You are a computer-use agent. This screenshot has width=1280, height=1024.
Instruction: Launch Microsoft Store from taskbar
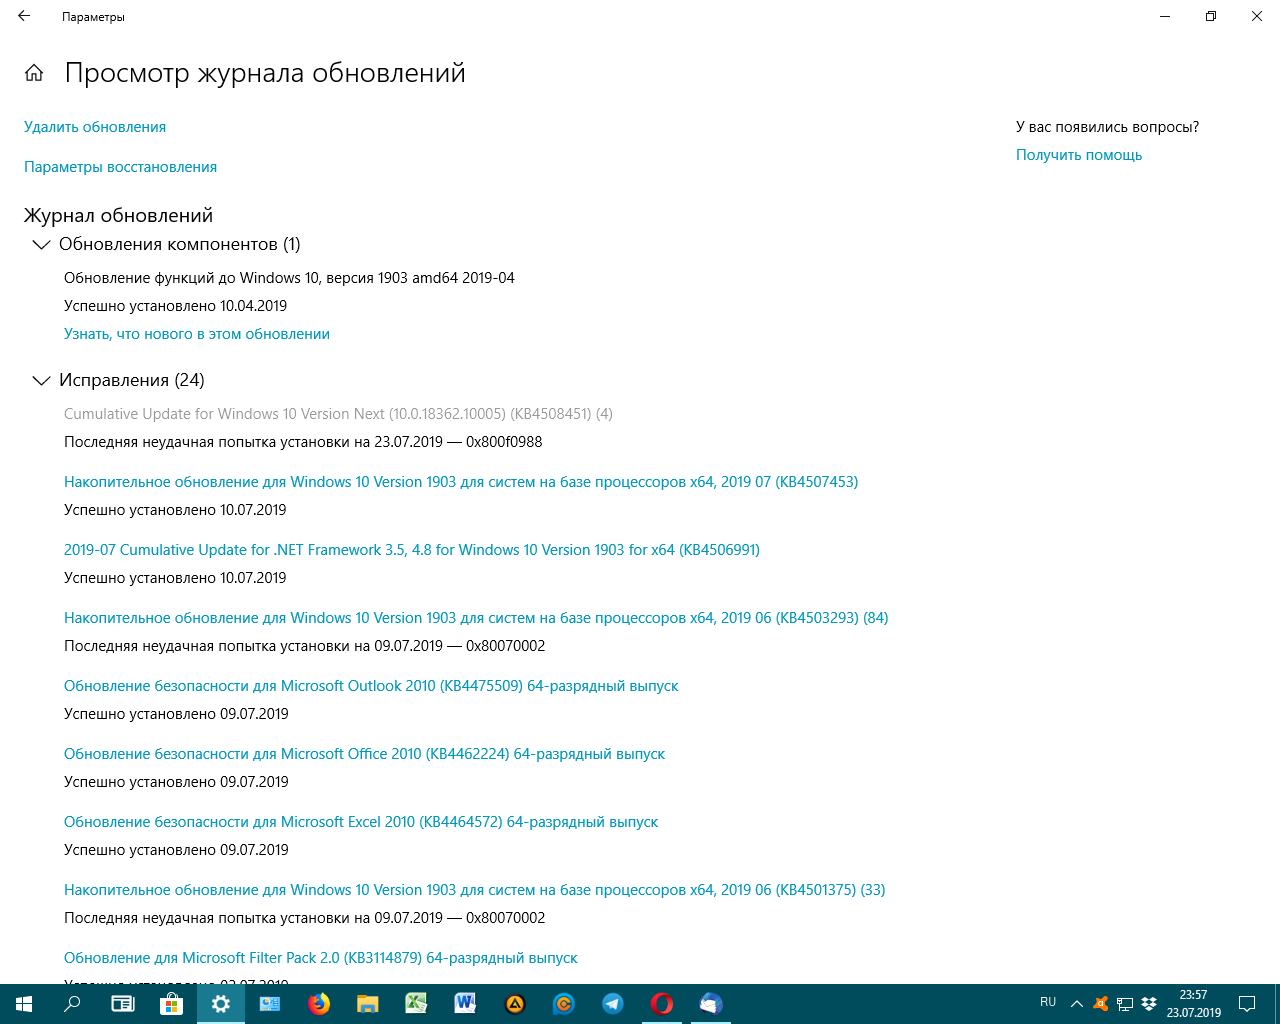pos(171,1004)
